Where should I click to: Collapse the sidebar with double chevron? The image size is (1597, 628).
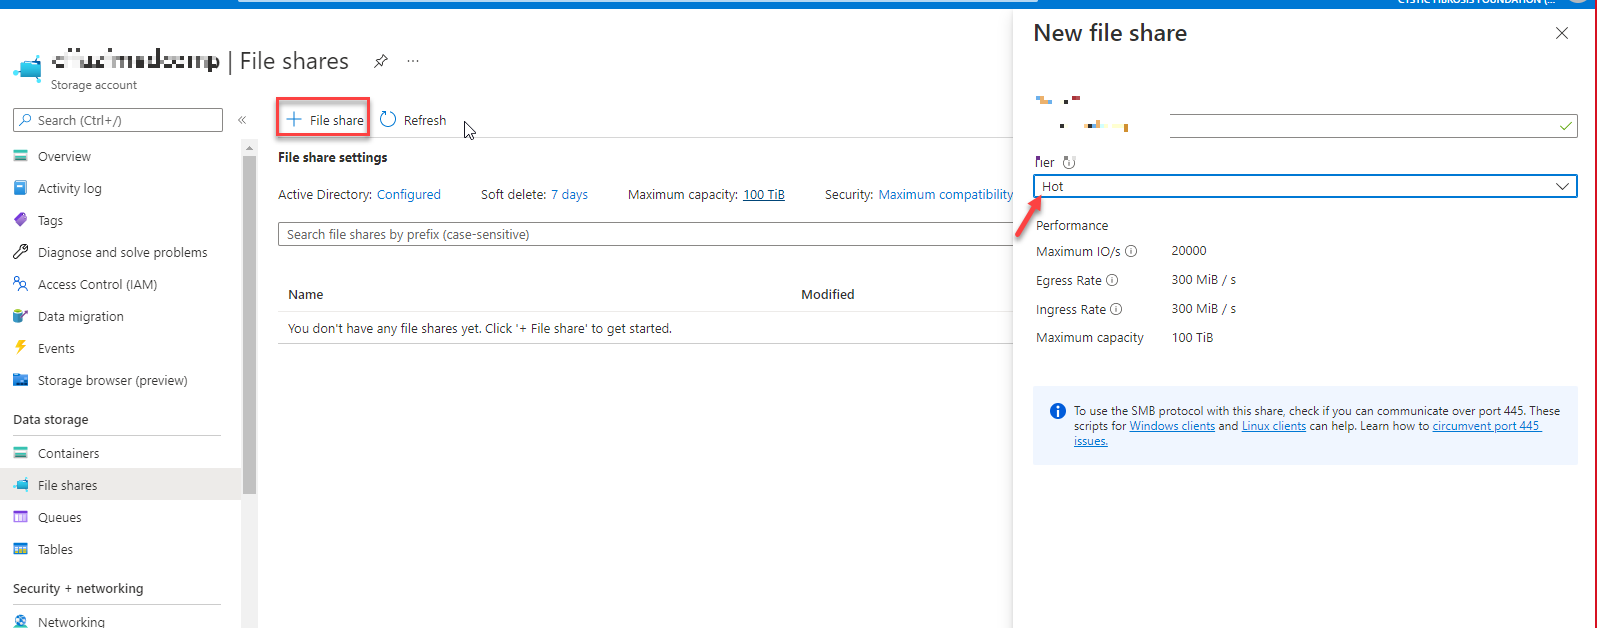click(242, 120)
